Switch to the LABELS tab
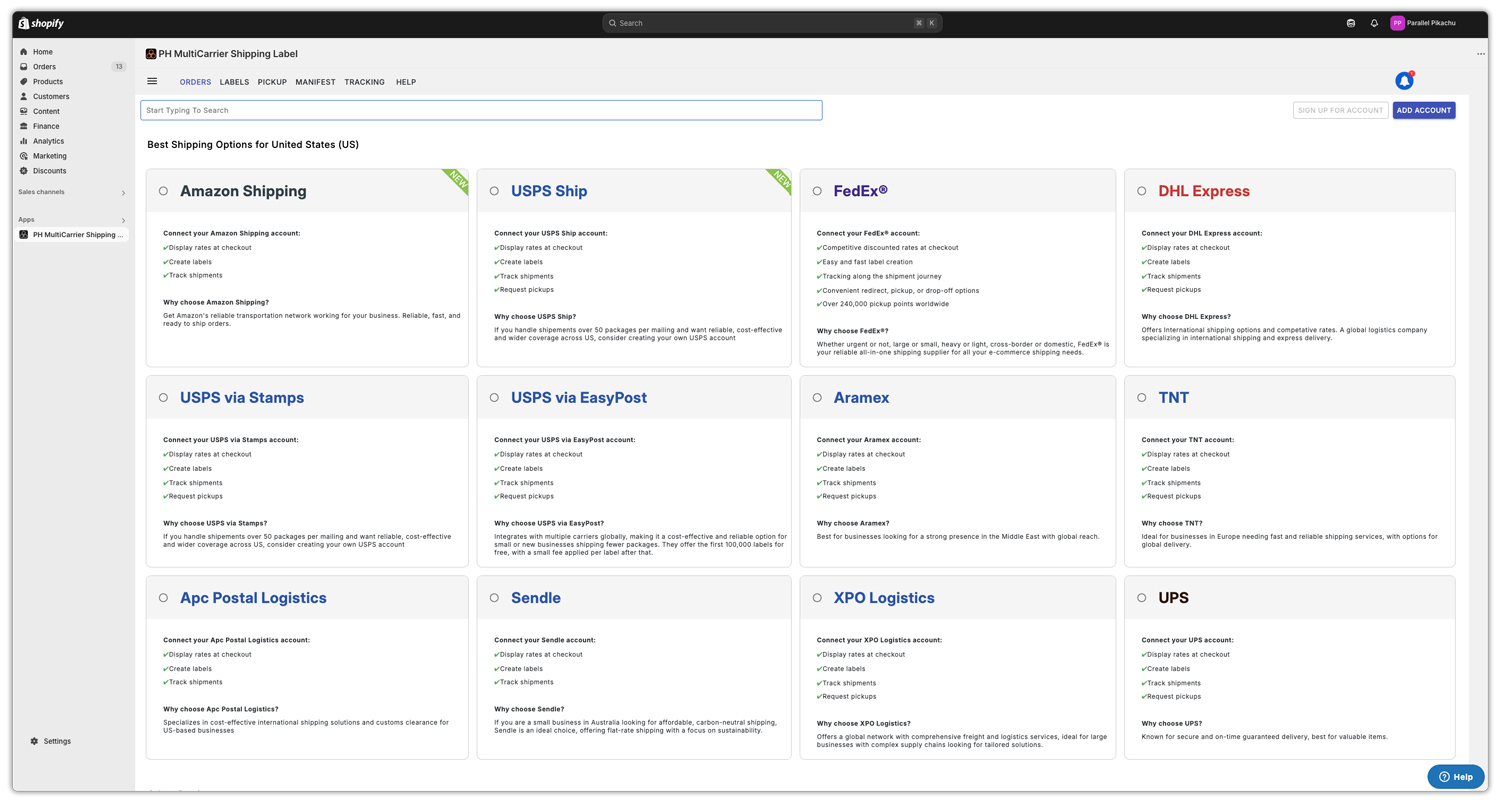The height and width of the screenshot is (803, 1500). [234, 82]
